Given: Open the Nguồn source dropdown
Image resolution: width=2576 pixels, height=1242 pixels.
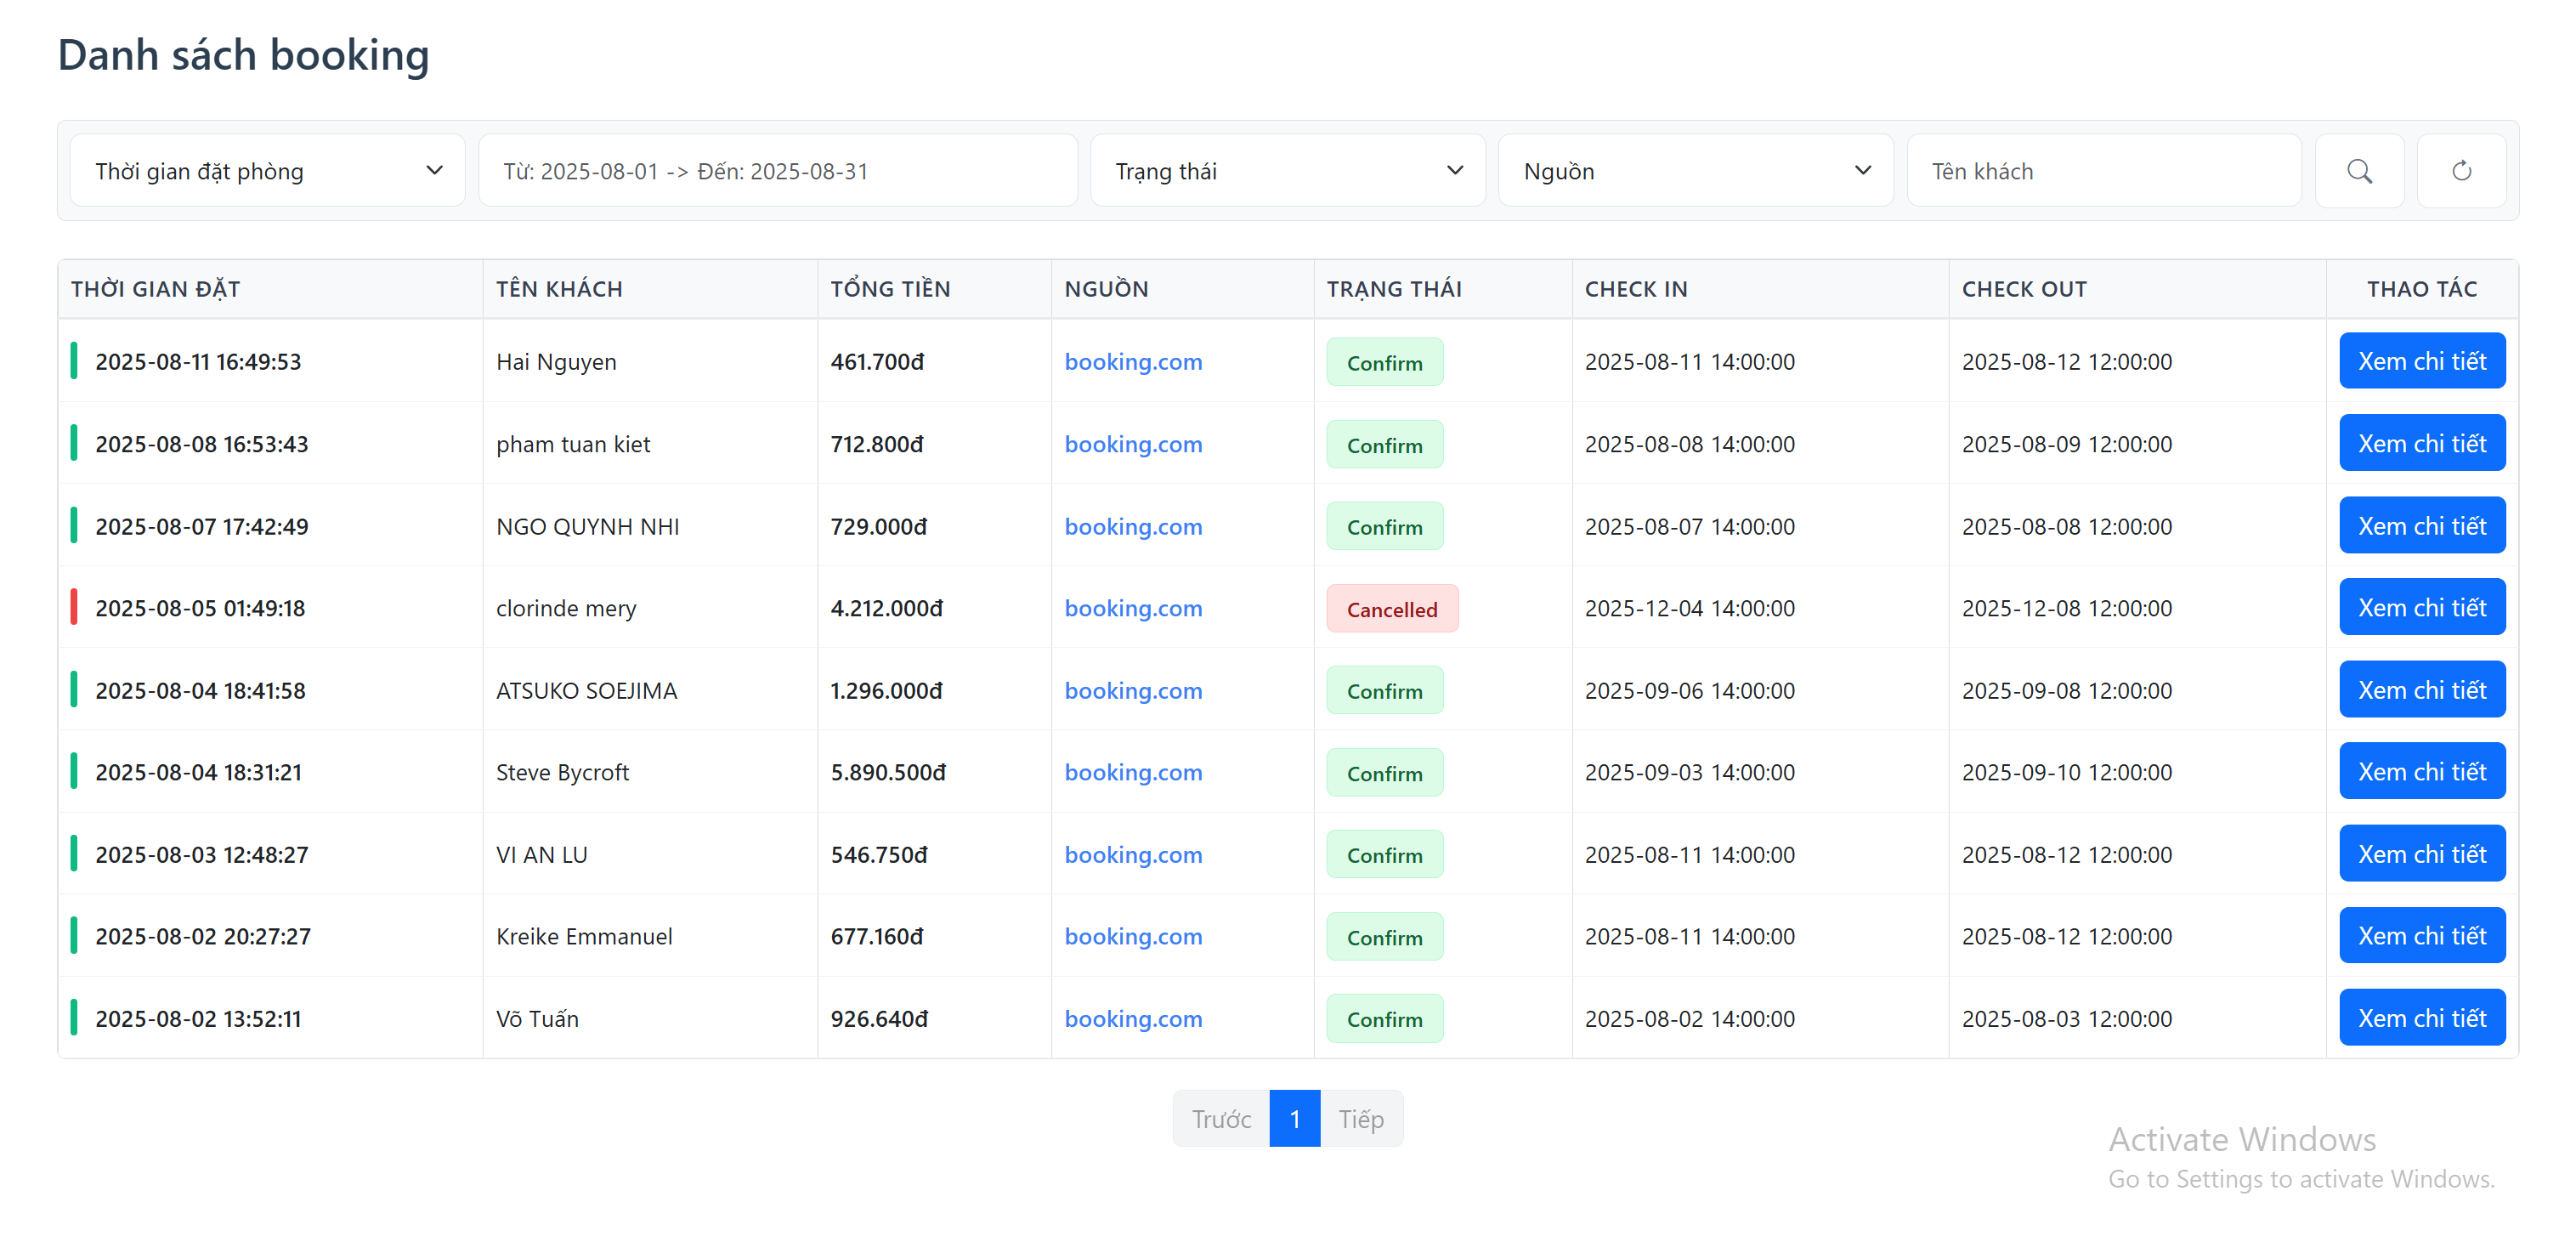Looking at the screenshot, I should [x=1695, y=171].
